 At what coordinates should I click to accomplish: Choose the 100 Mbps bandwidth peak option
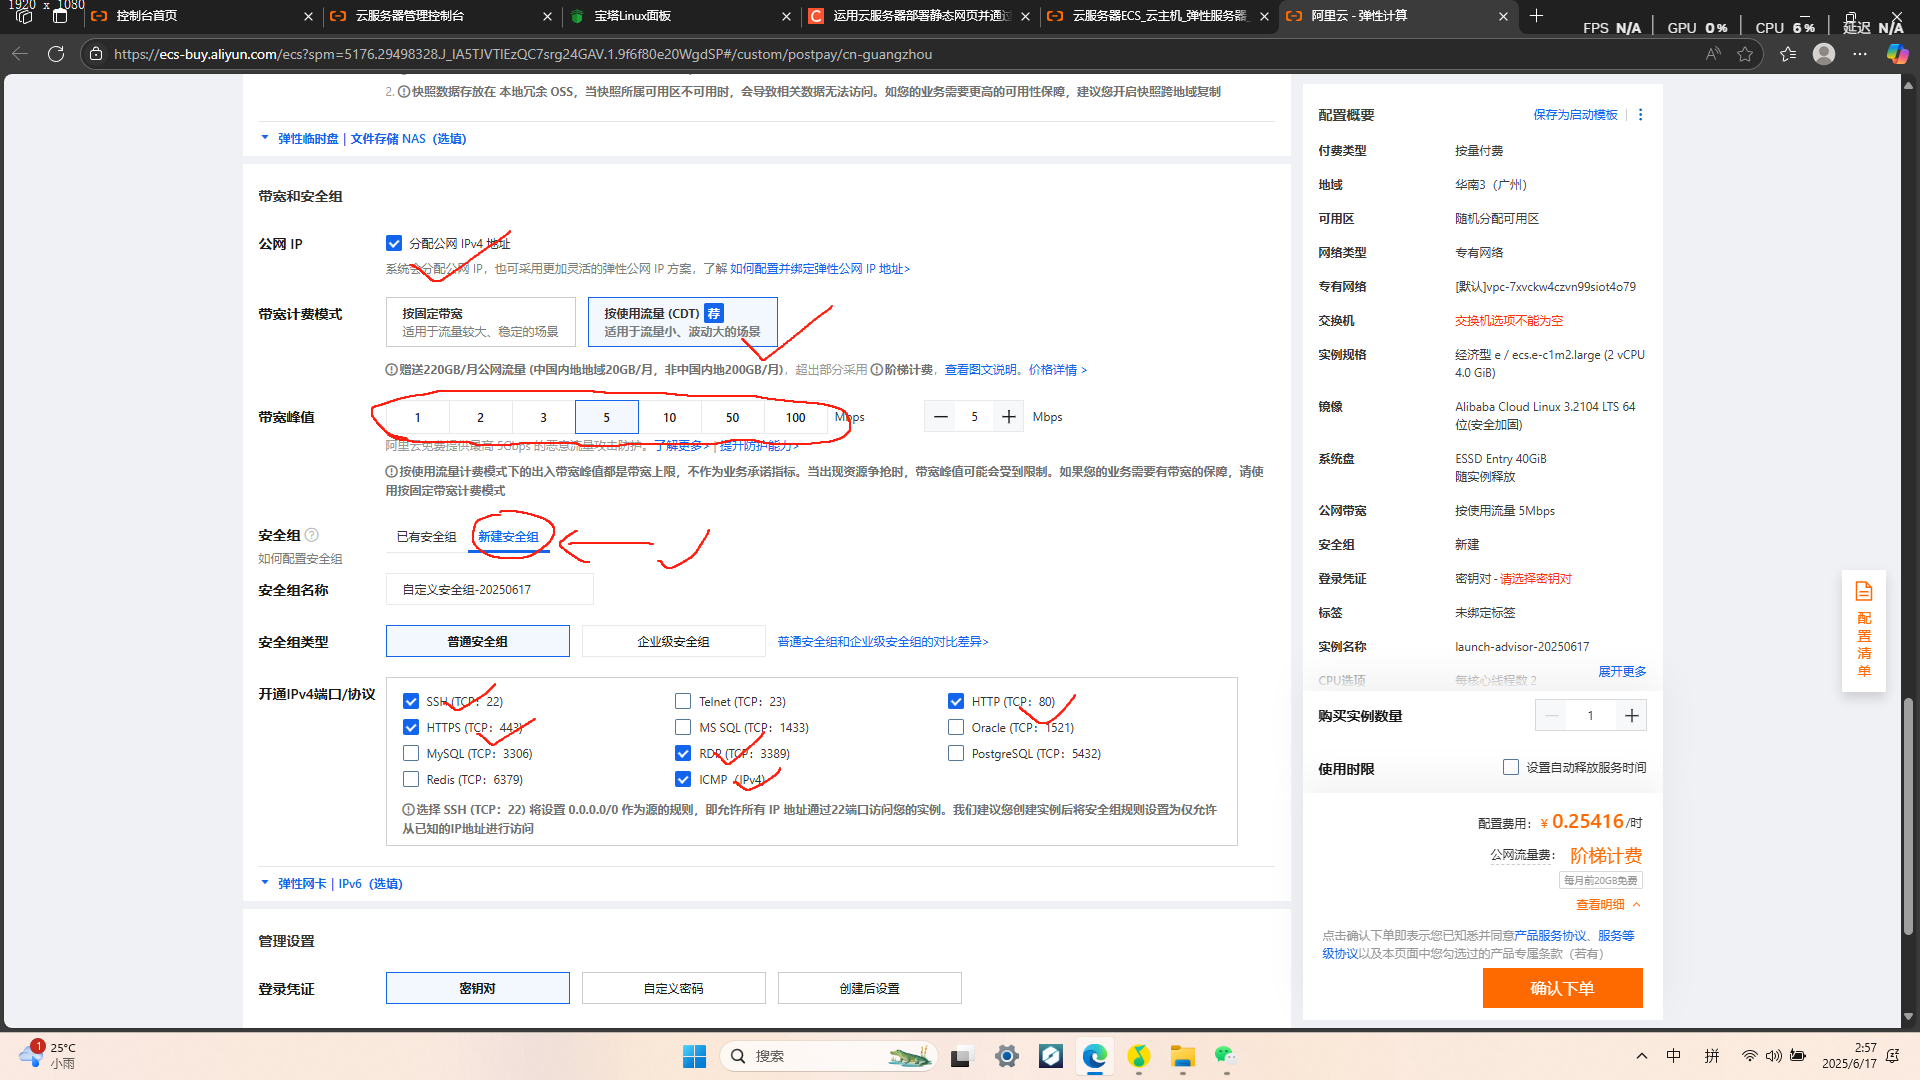(x=795, y=417)
